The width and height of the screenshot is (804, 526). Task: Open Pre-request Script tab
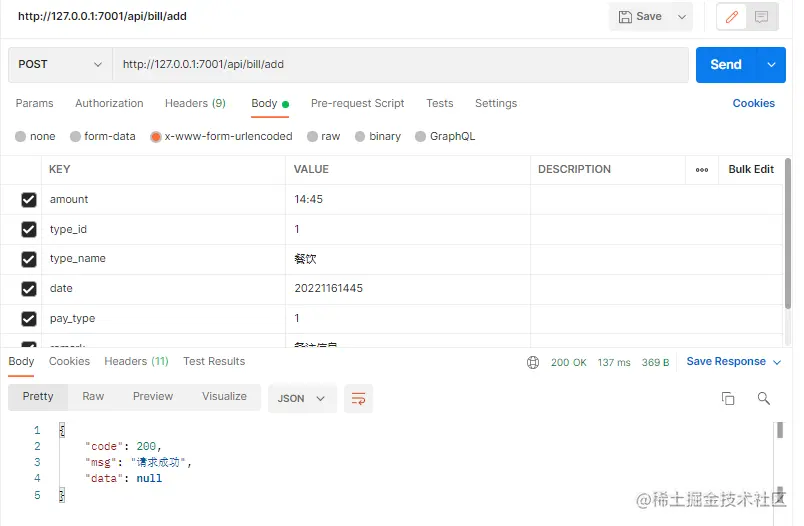pos(357,103)
